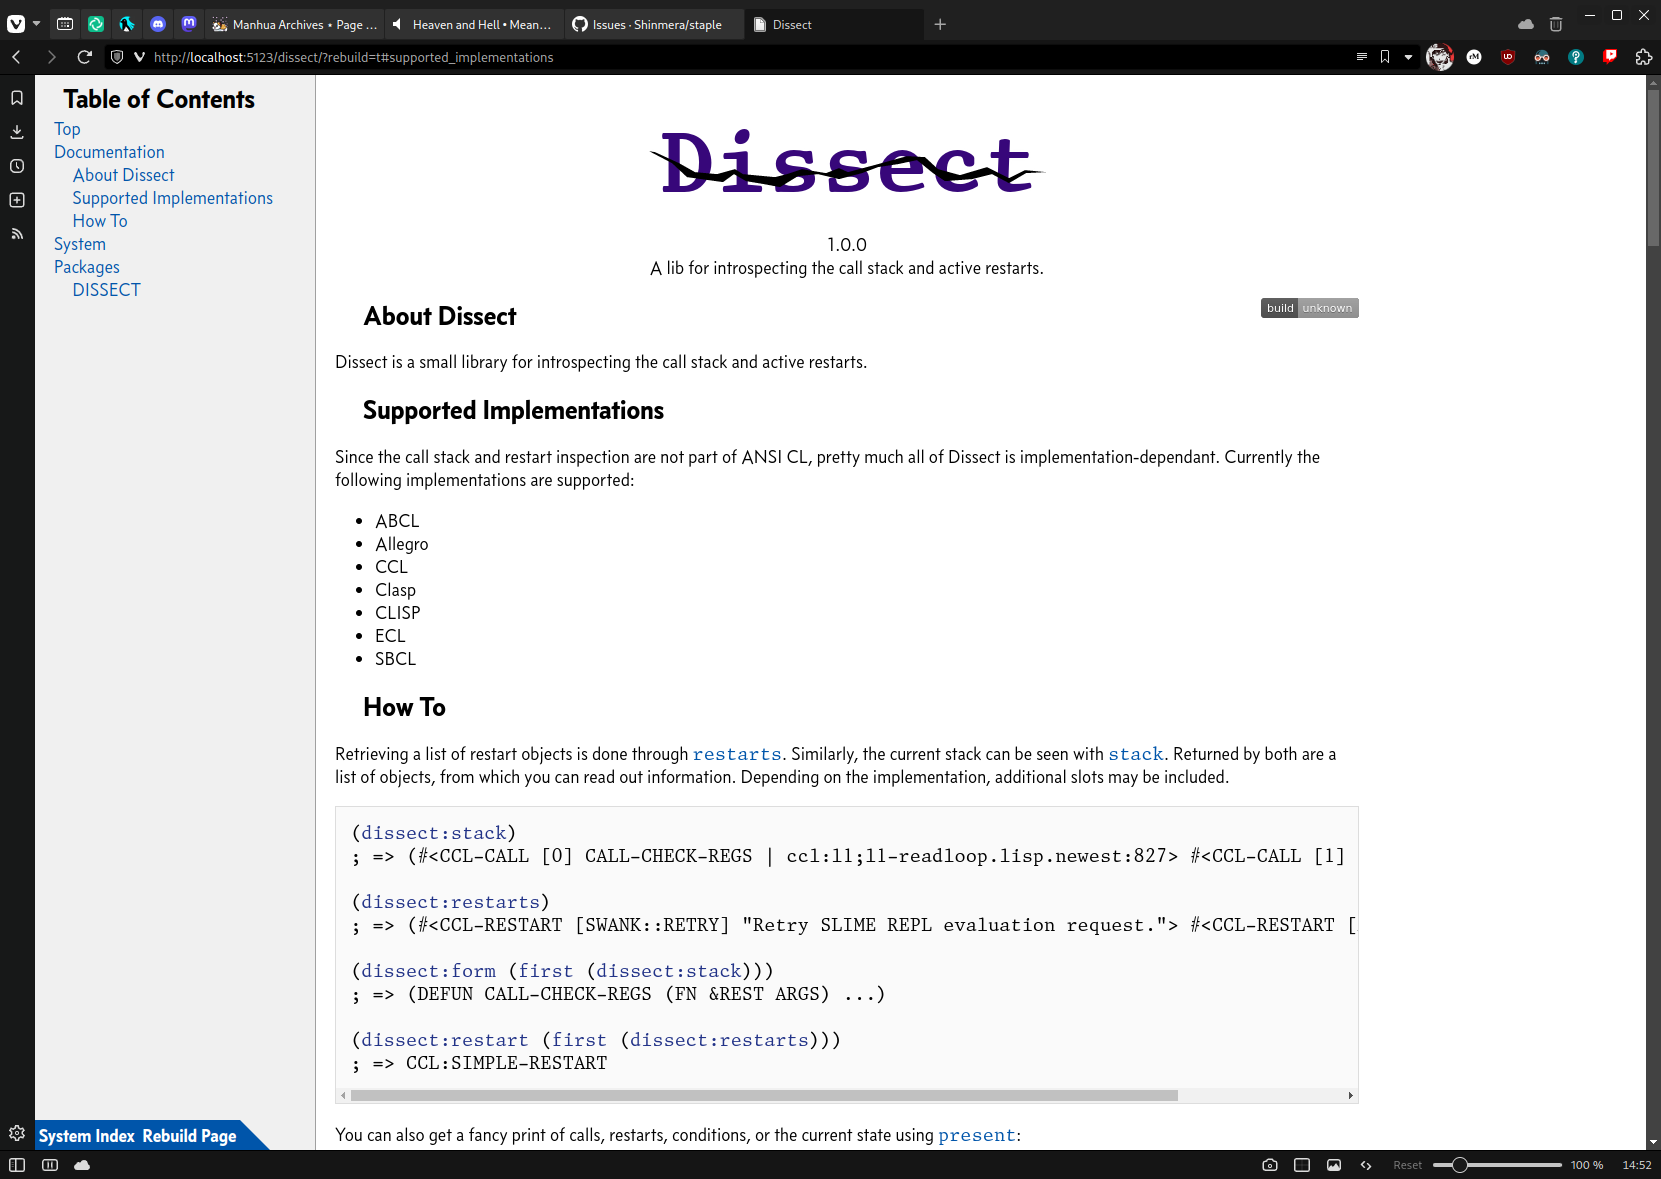
Task: Open Documentation in table of contents
Action: [x=109, y=152]
